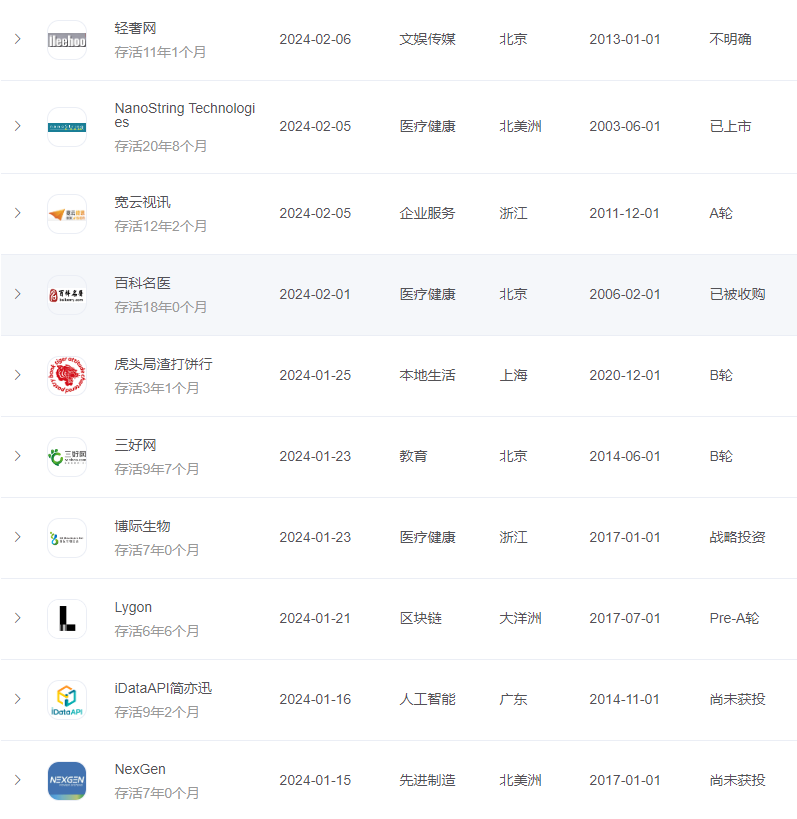This screenshot has width=797, height=819.
Task: Select founding date 2003-06-01
Action: coord(625,126)
